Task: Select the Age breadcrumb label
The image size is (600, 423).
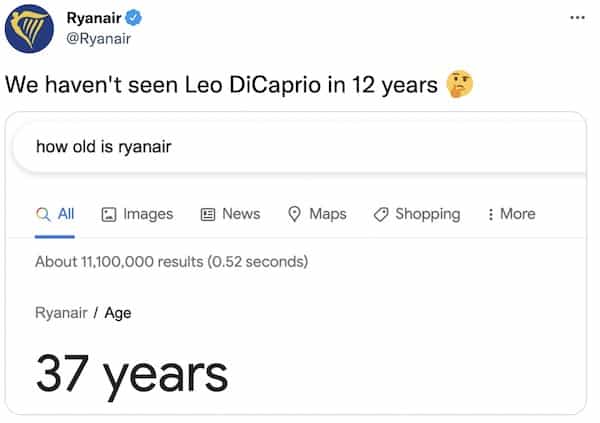Action: coord(118,313)
